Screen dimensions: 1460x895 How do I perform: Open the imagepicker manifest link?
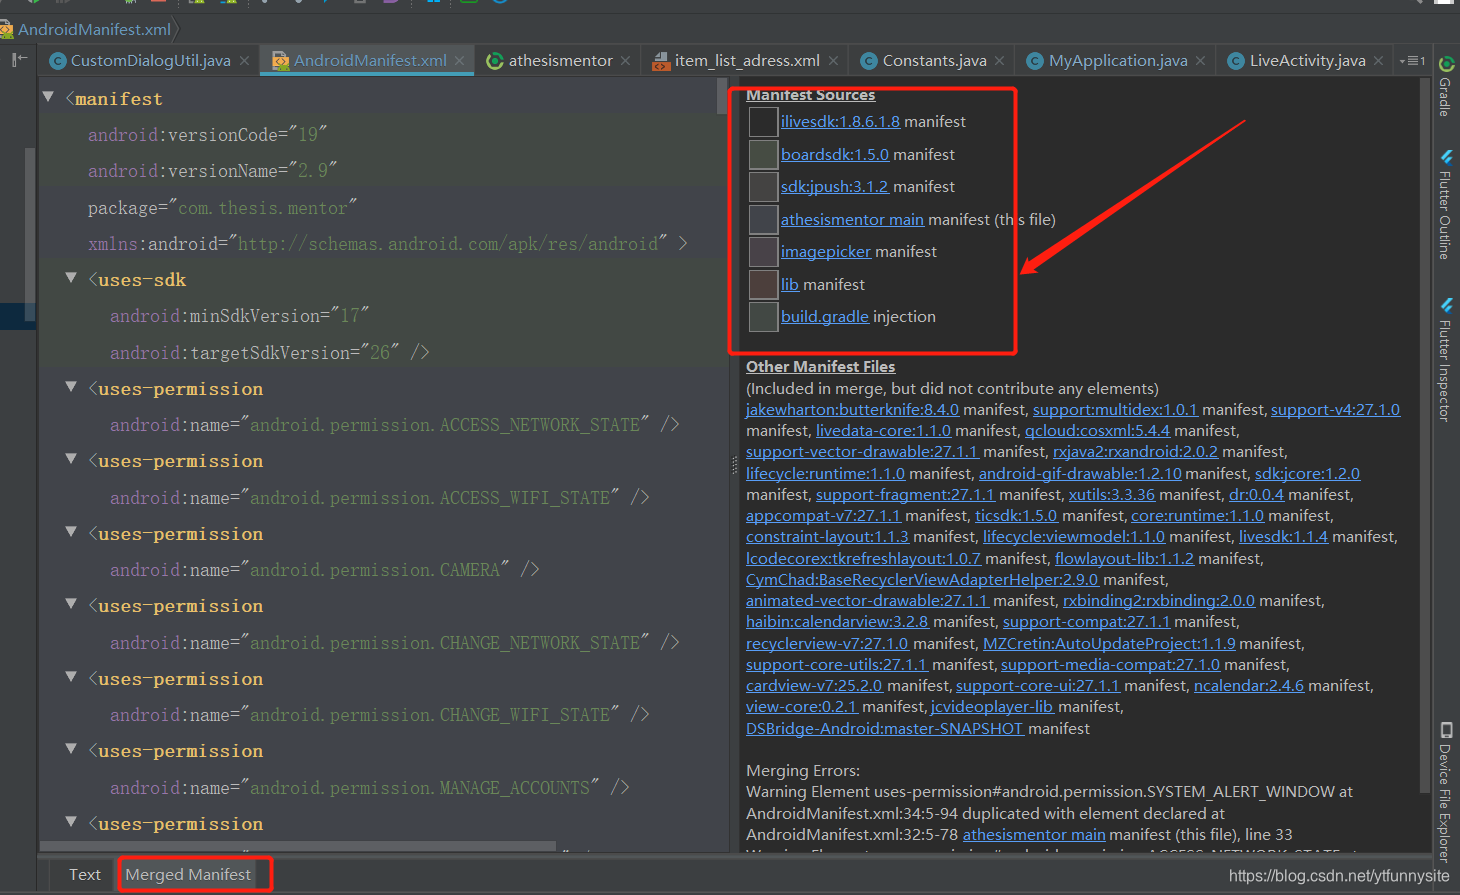pos(826,252)
